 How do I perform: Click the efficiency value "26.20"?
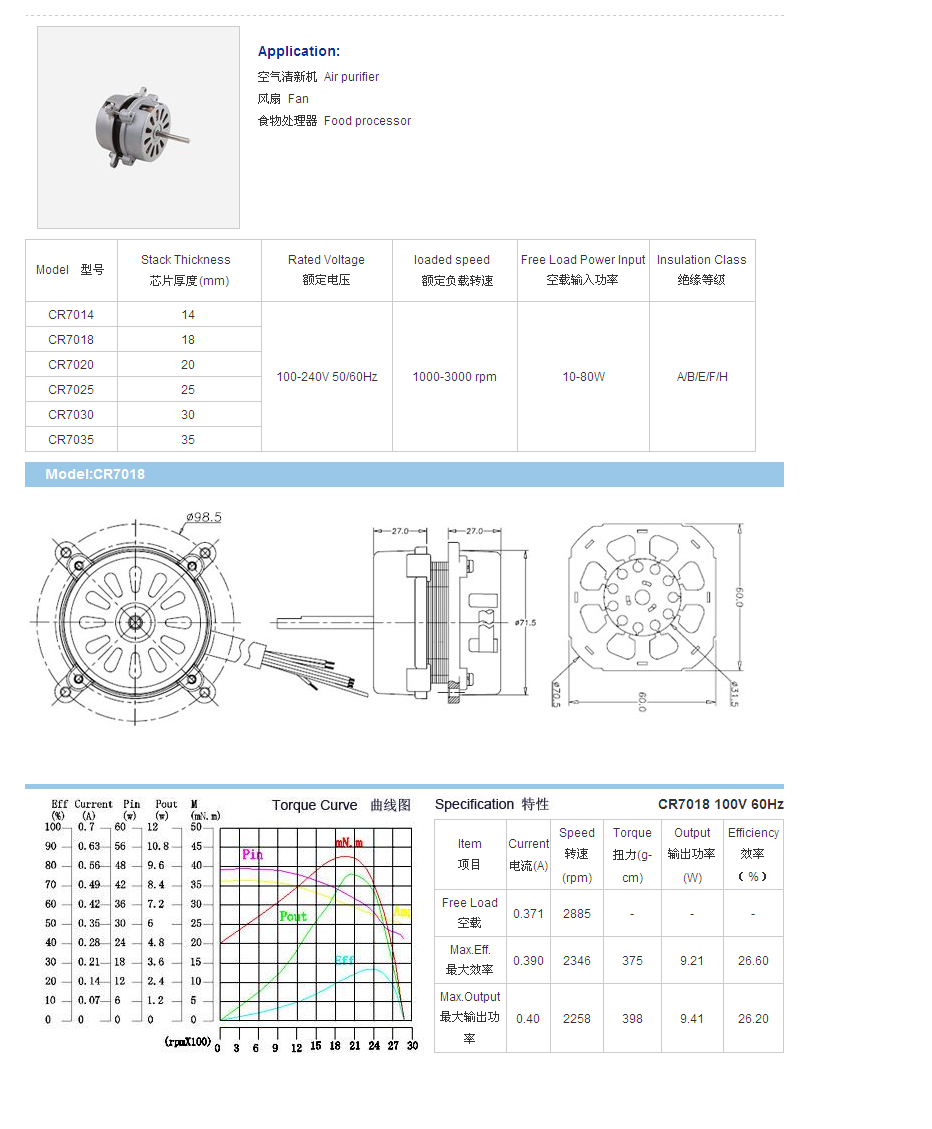click(753, 1019)
